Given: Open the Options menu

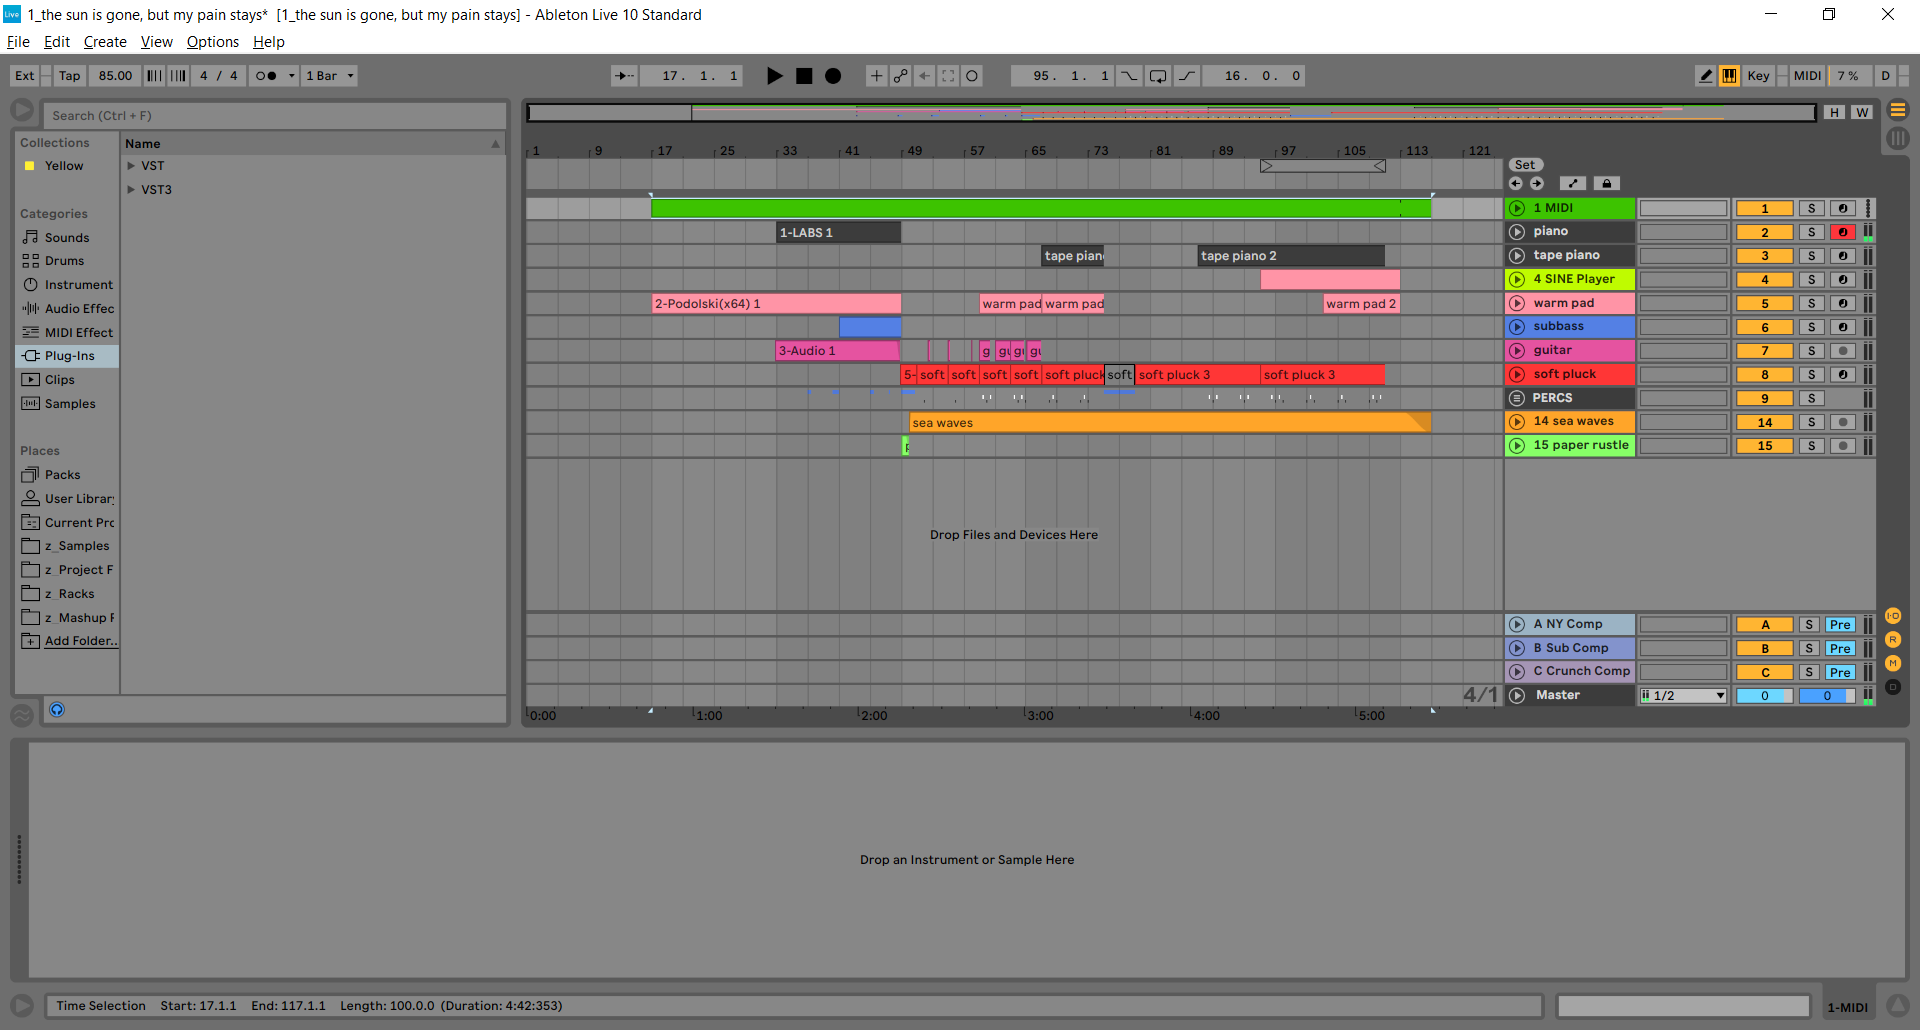Looking at the screenshot, I should point(213,42).
